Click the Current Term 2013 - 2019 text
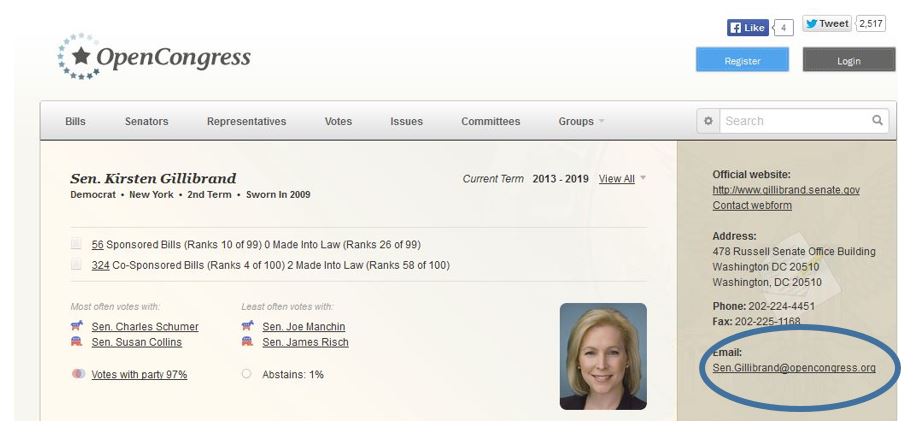The height and width of the screenshot is (445, 923). click(x=525, y=179)
